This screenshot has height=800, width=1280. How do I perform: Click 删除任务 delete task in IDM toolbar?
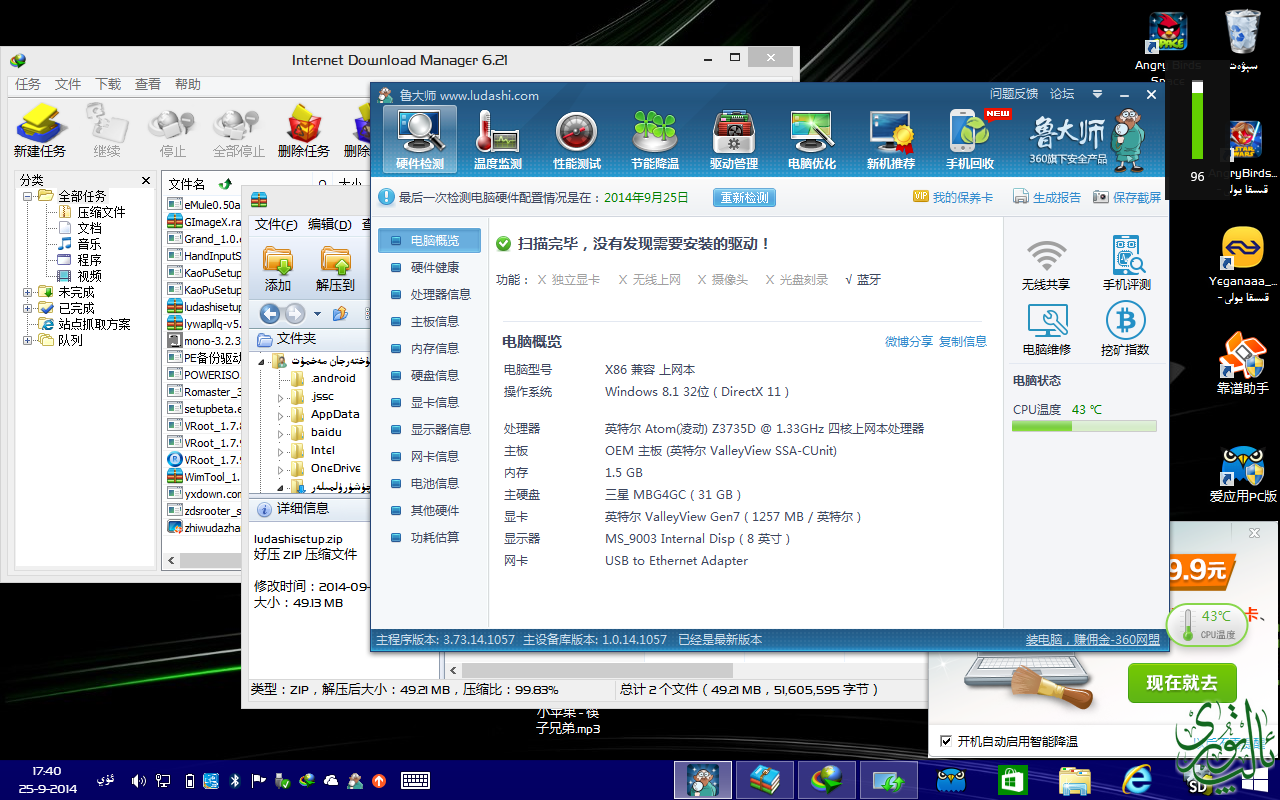304,131
